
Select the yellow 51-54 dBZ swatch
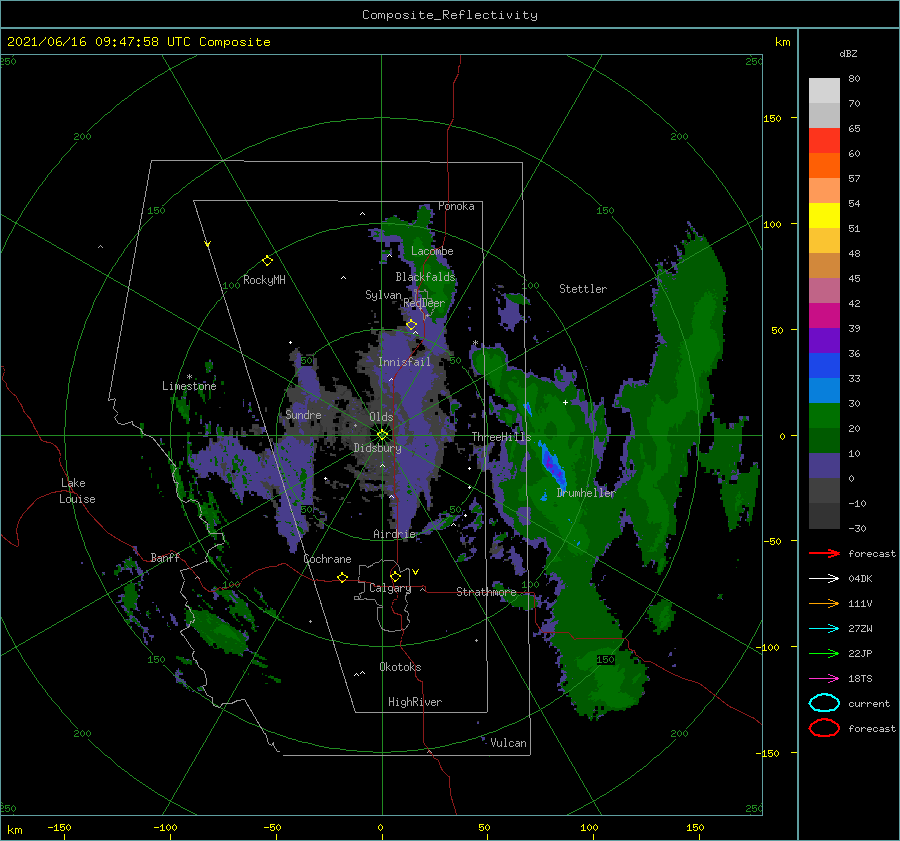824,215
